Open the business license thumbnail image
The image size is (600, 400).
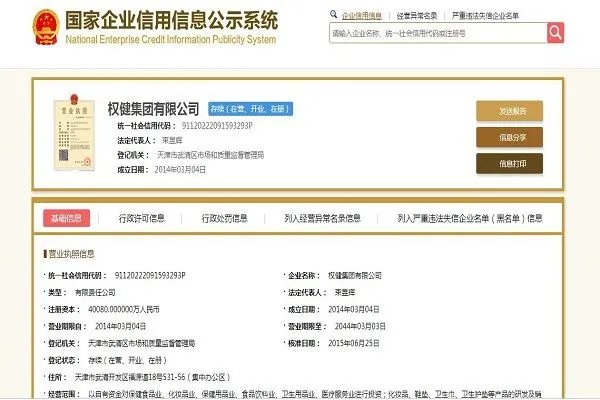point(74,132)
